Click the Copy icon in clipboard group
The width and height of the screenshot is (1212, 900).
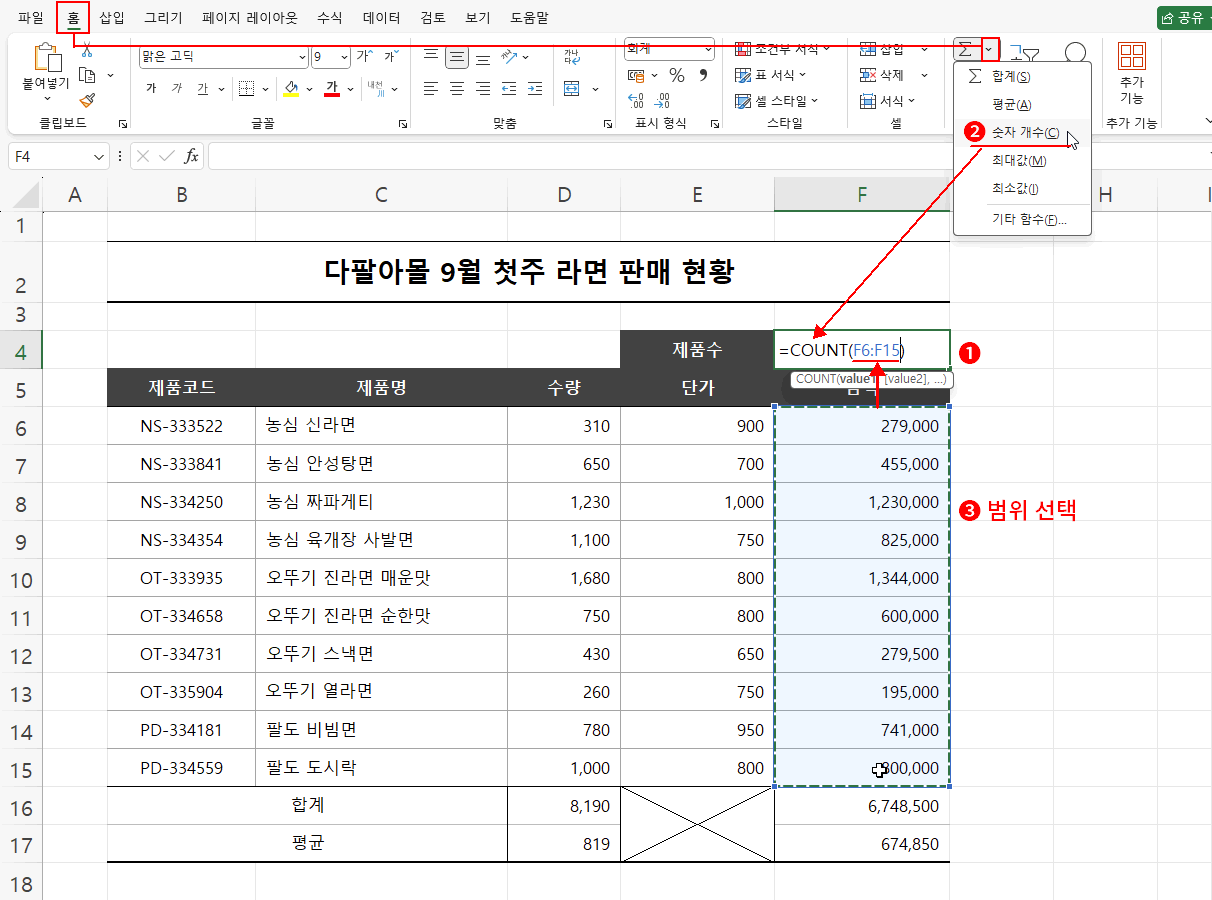point(87,75)
